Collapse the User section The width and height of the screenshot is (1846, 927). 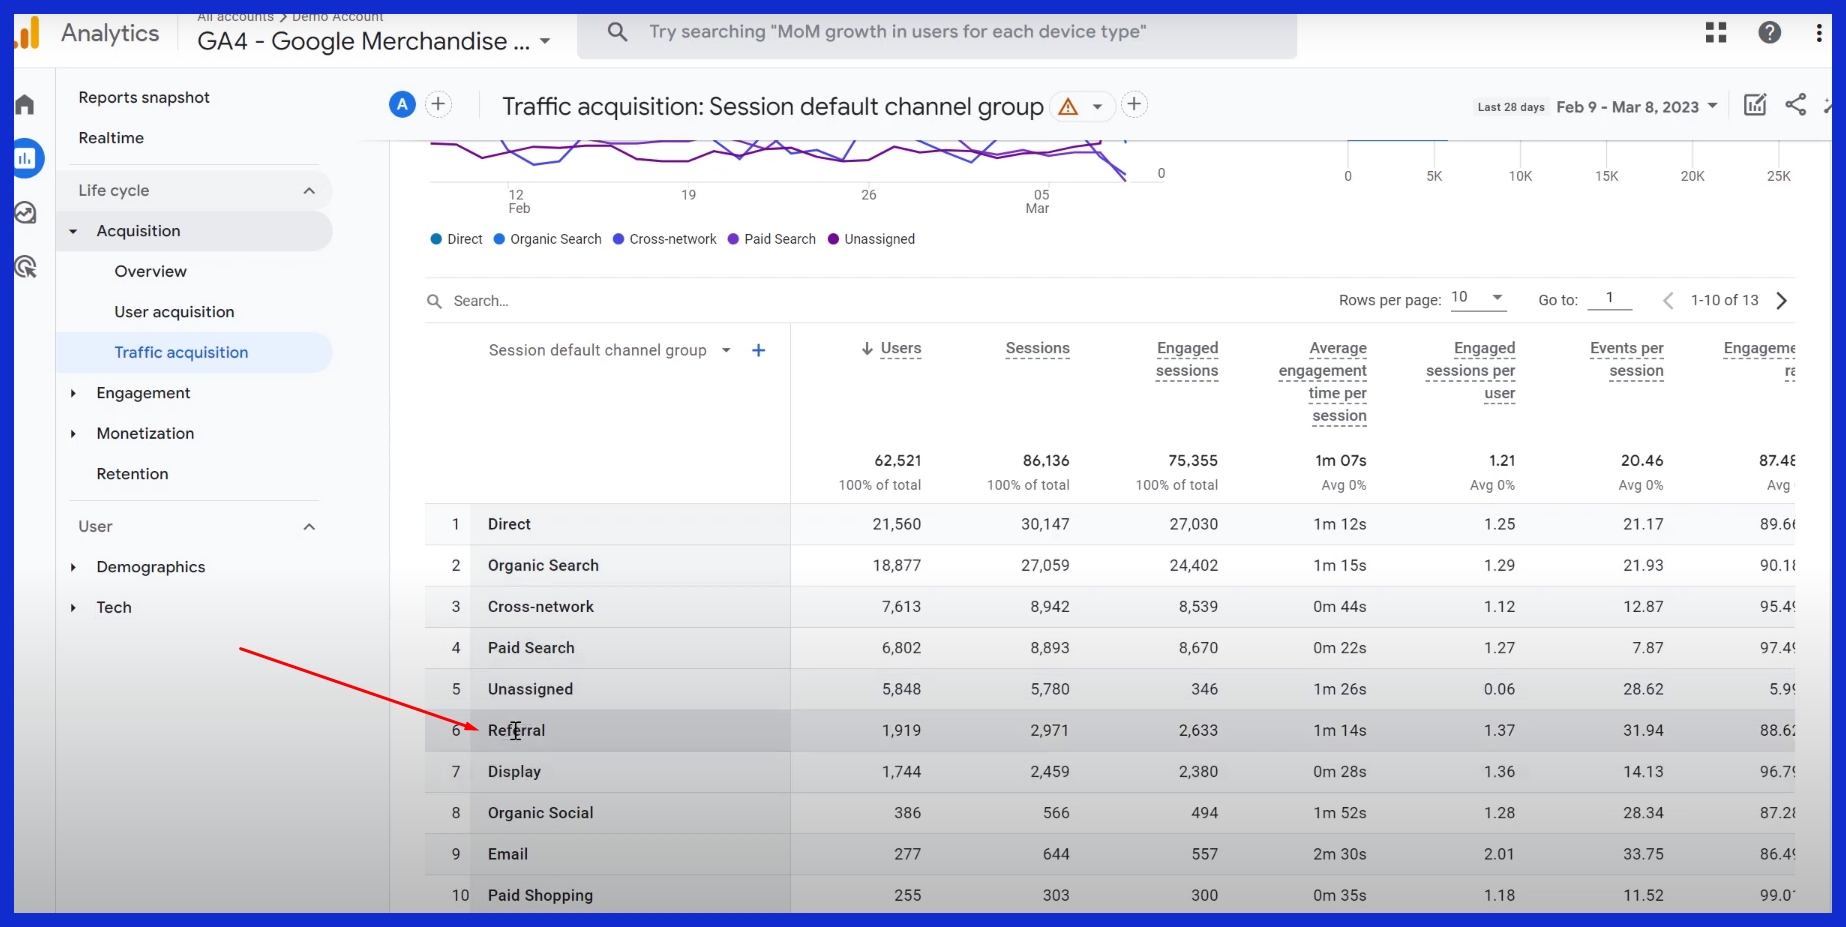pos(309,526)
